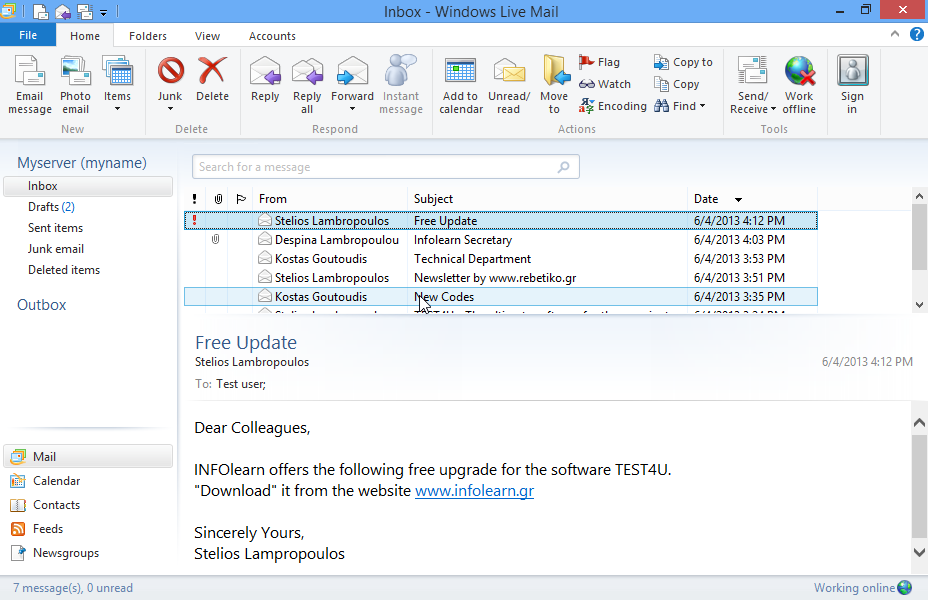
Task: Watch the conversation
Action: (x=605, y=84)
